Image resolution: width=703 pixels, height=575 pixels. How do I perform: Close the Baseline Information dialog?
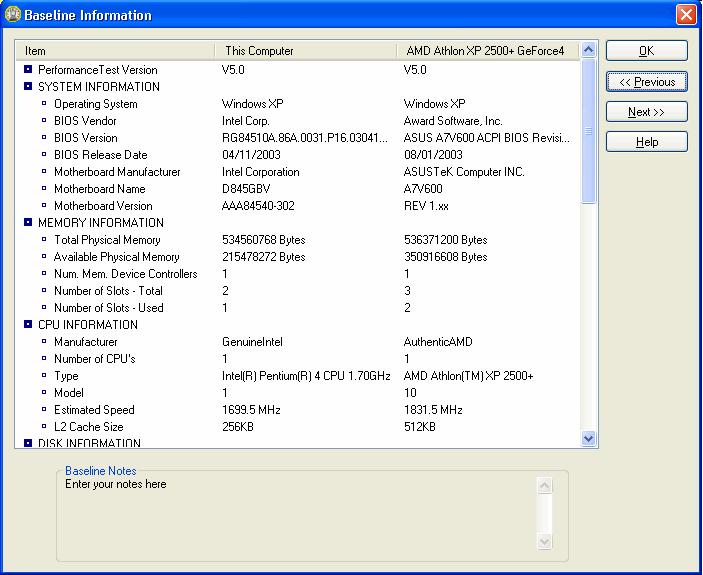pos(686,15)
